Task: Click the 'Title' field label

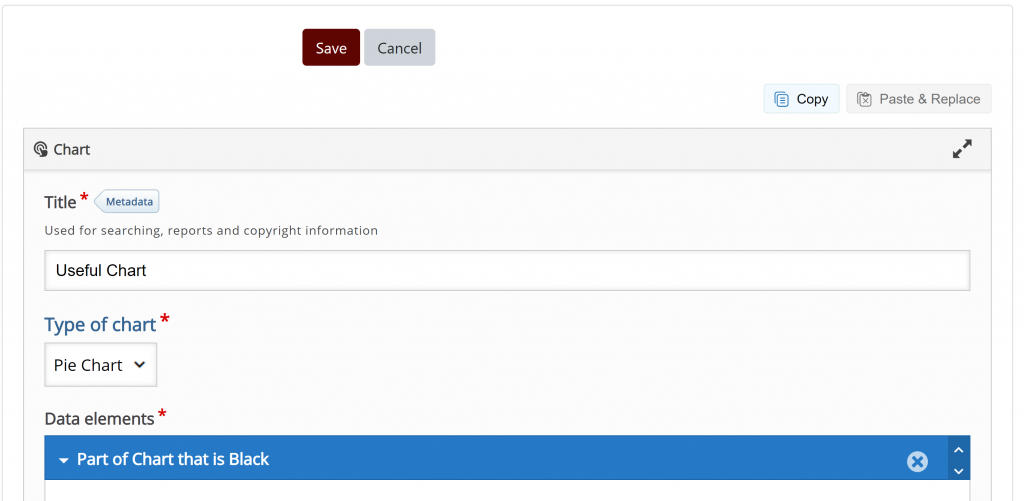Action: pos(60,202)
